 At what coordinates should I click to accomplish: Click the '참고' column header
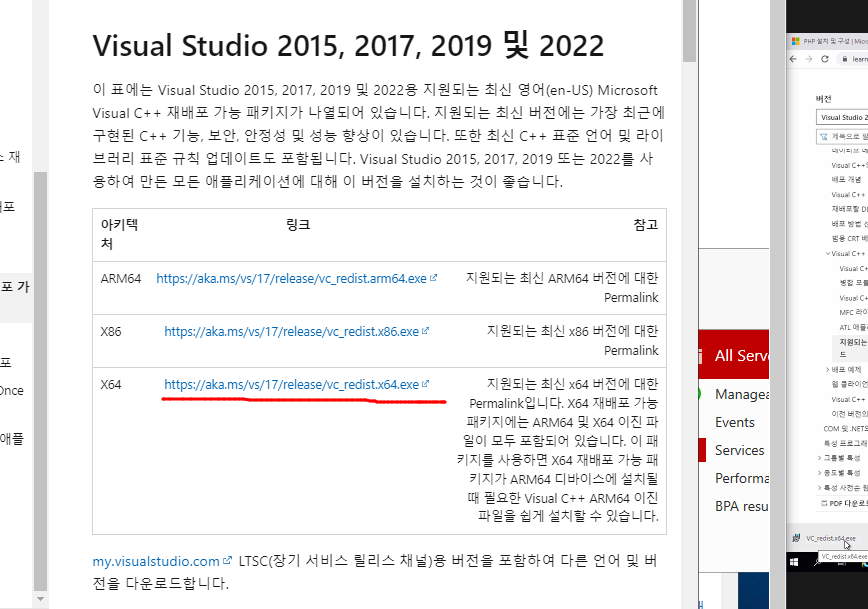pos(645,225)
